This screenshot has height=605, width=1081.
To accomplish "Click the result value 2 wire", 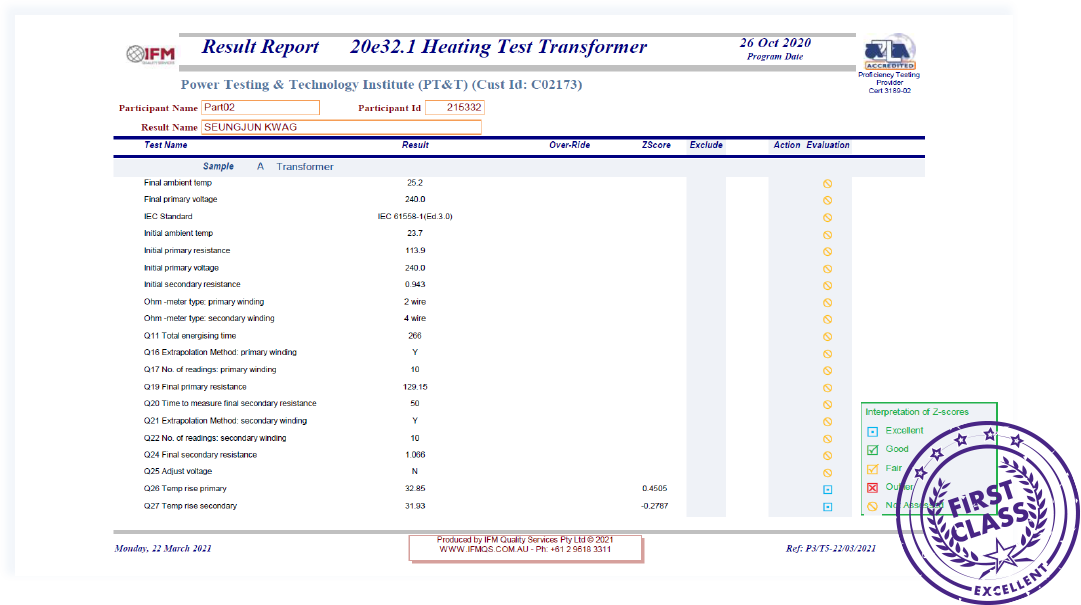I will [x=415, y=302].
